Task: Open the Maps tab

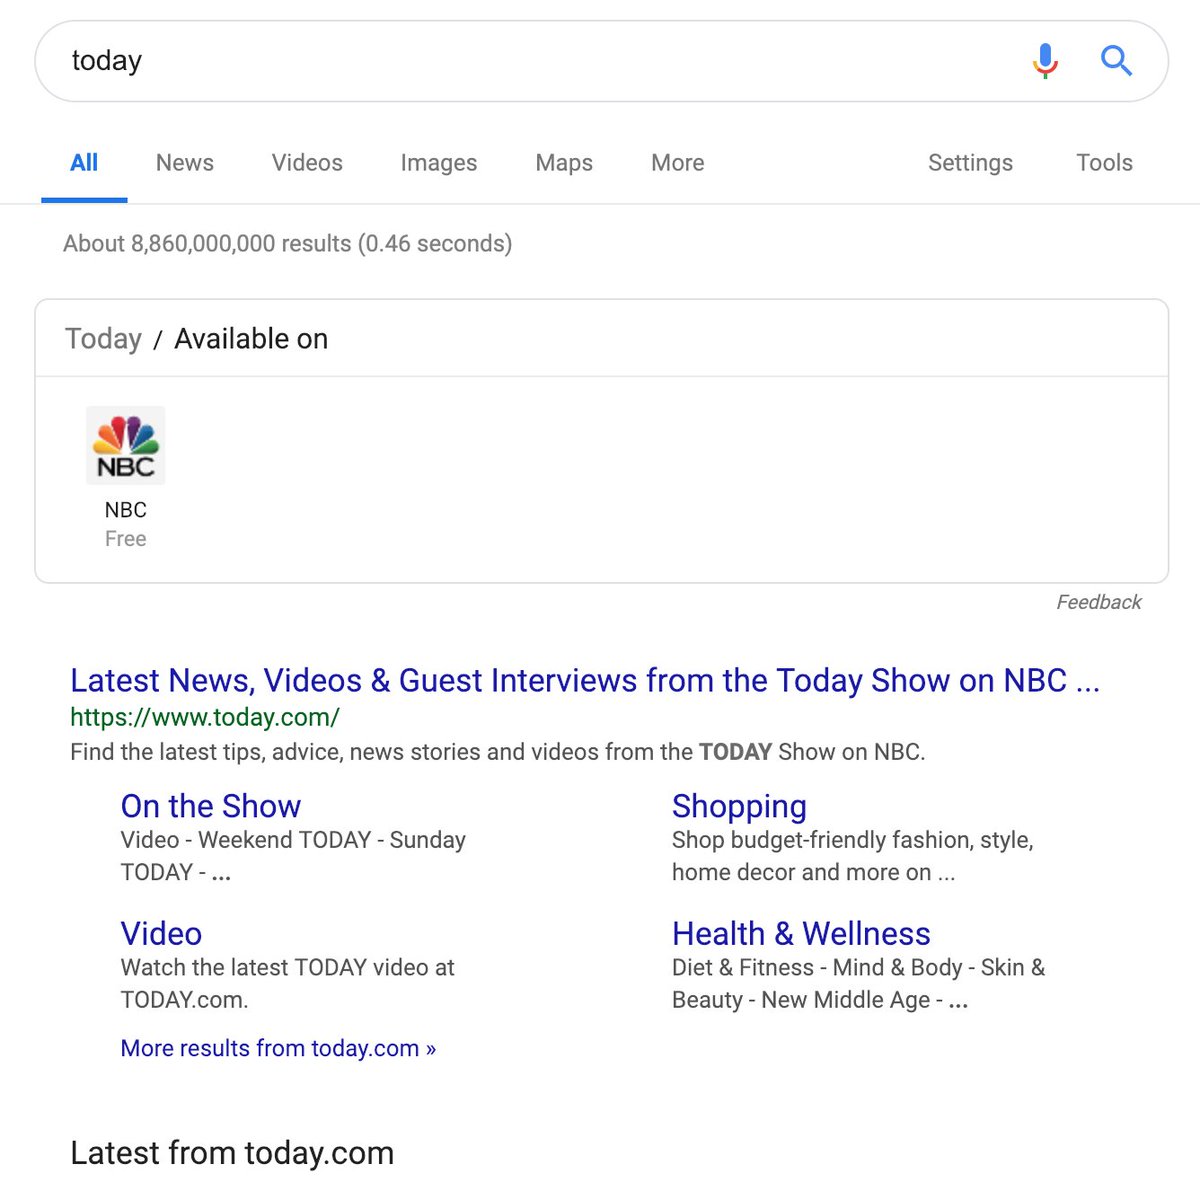Action: click(564, 163)
